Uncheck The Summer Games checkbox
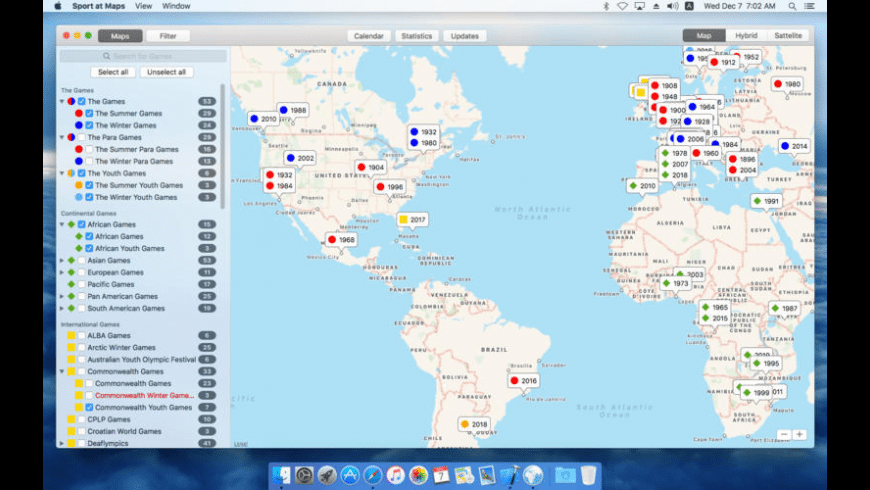Screen dimensions: 870x490 pos(89,113)
